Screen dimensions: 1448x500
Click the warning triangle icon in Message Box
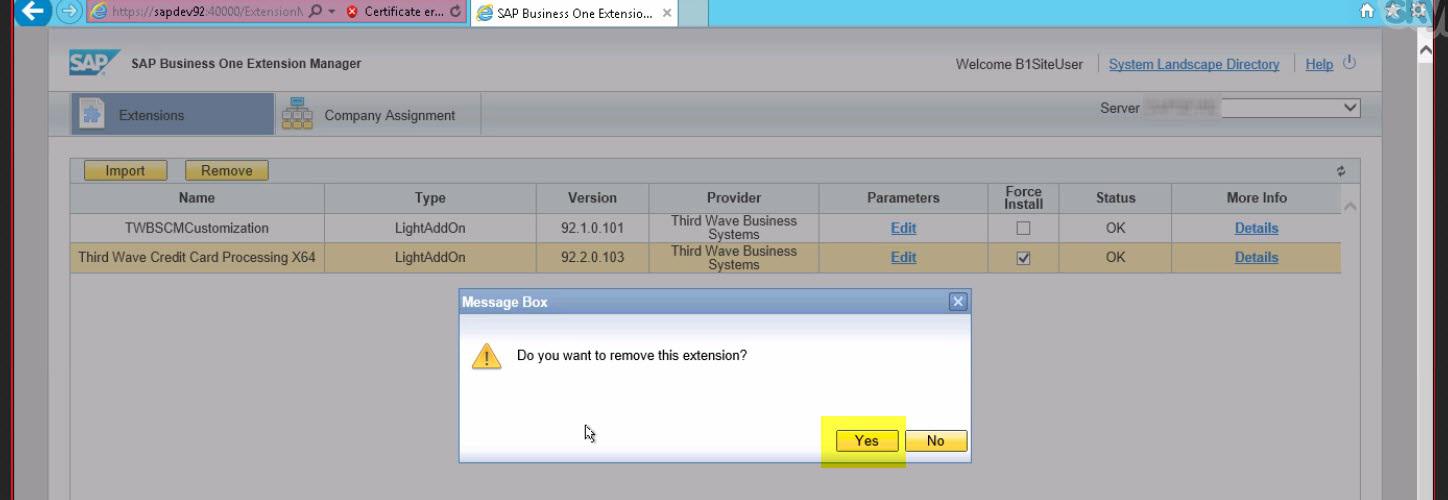pyautogui.click(x=487, y=356)
